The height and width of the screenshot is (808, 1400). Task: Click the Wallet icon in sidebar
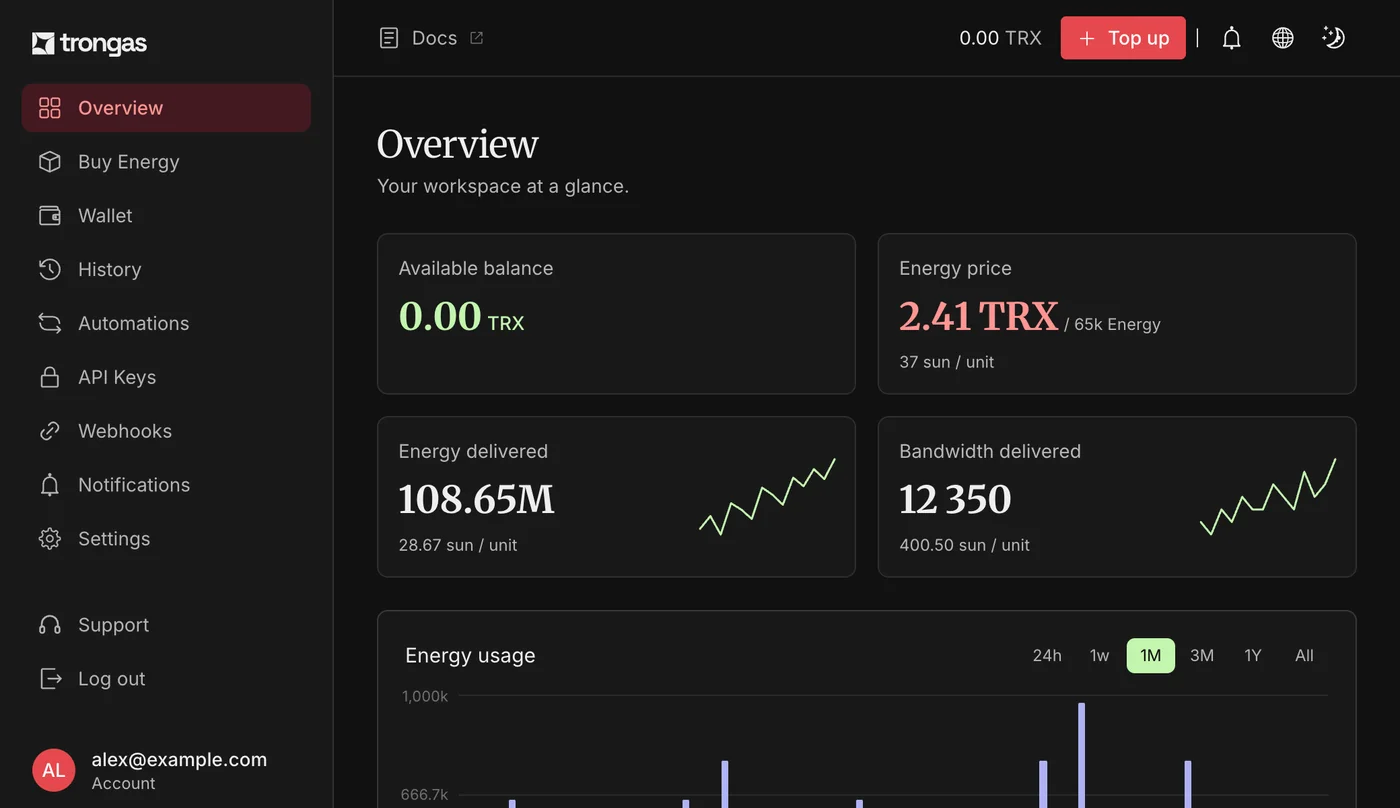(50, 216)
